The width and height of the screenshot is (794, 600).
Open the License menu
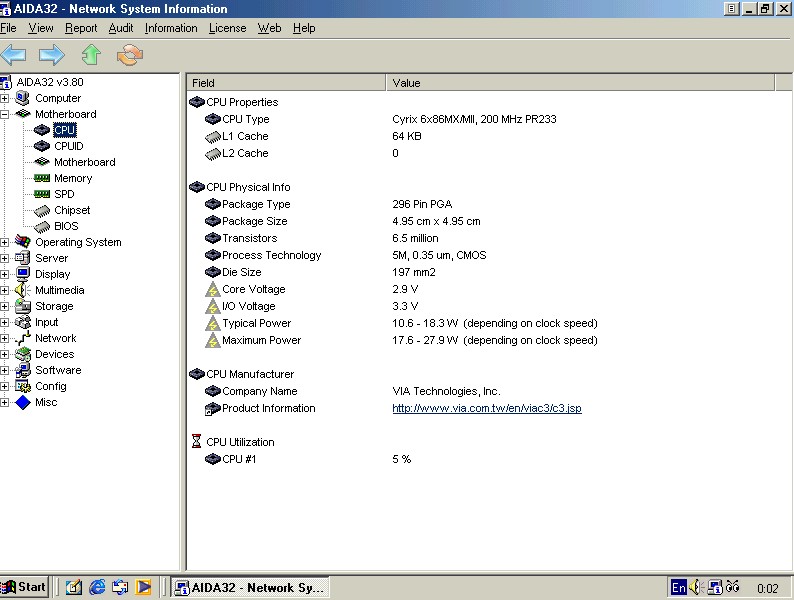click(x=227, y=28)
